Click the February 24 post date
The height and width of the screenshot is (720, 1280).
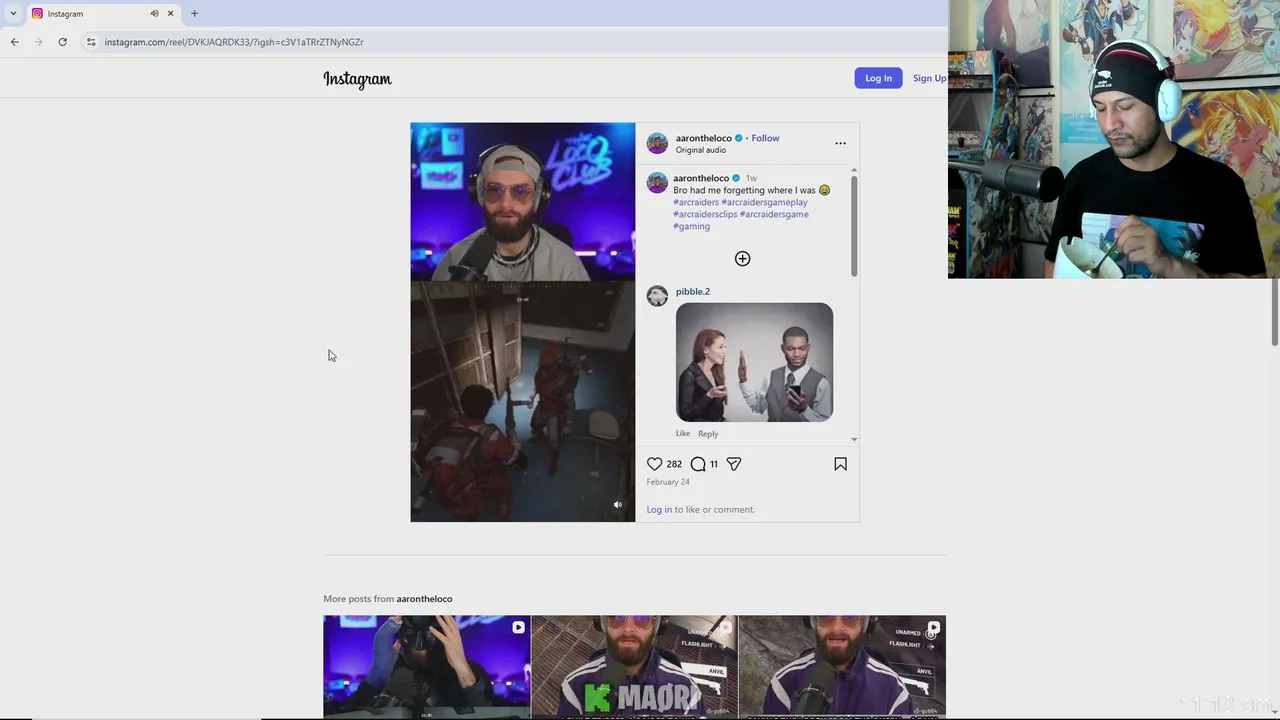pyautogui.click(x=668, y=482)
